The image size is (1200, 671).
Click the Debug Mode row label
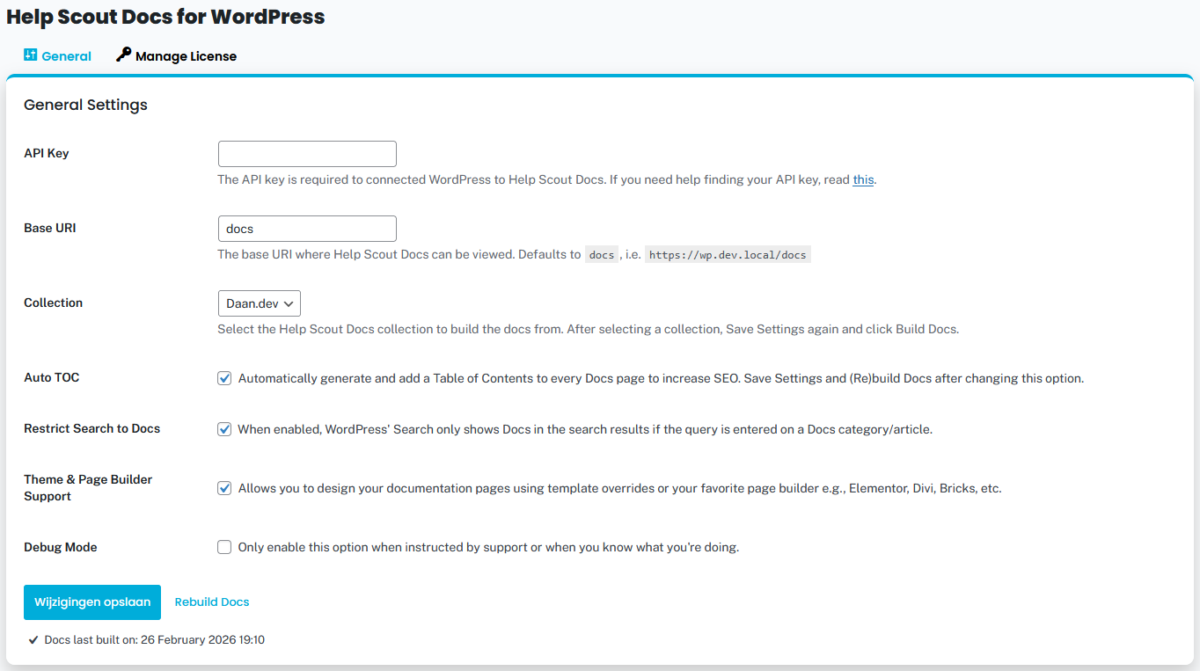point(60,547)
